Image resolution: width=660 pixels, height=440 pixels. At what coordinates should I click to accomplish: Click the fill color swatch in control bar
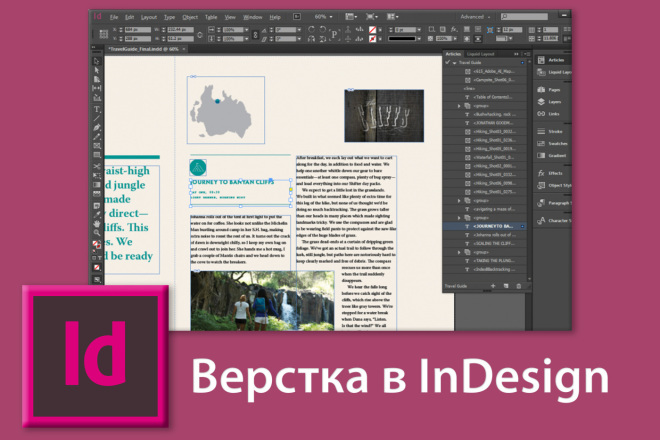[x=373, y=30]
